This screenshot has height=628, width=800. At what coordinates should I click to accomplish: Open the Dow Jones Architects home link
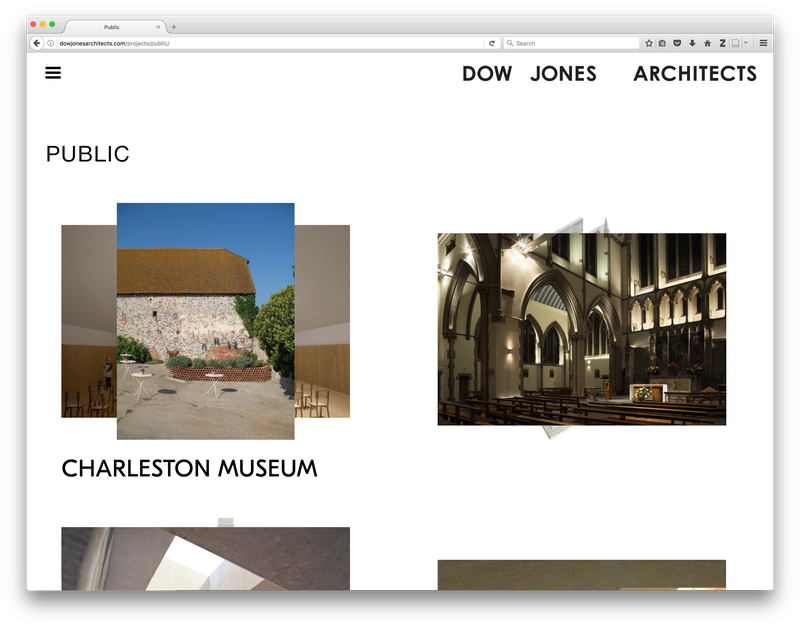[x=609, y=73]
